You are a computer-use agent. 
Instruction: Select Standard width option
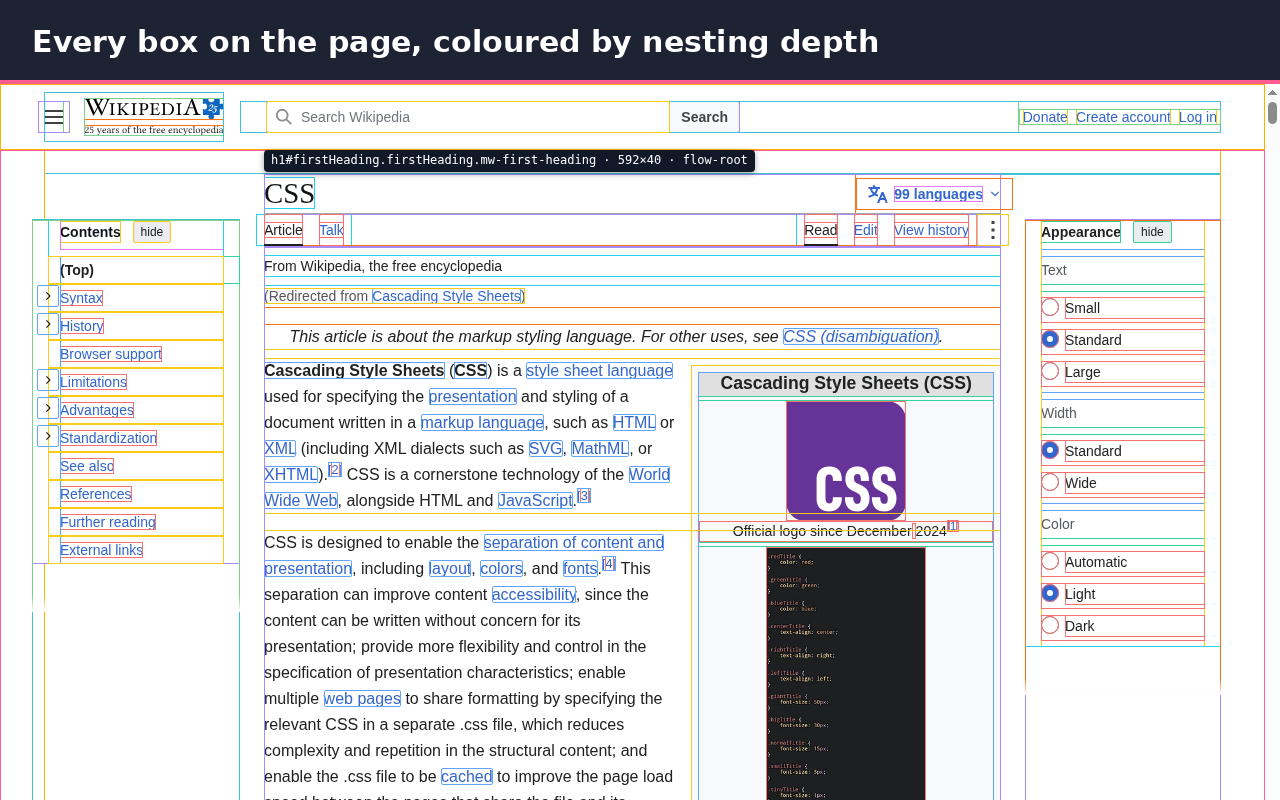[x=1050, y=450]
